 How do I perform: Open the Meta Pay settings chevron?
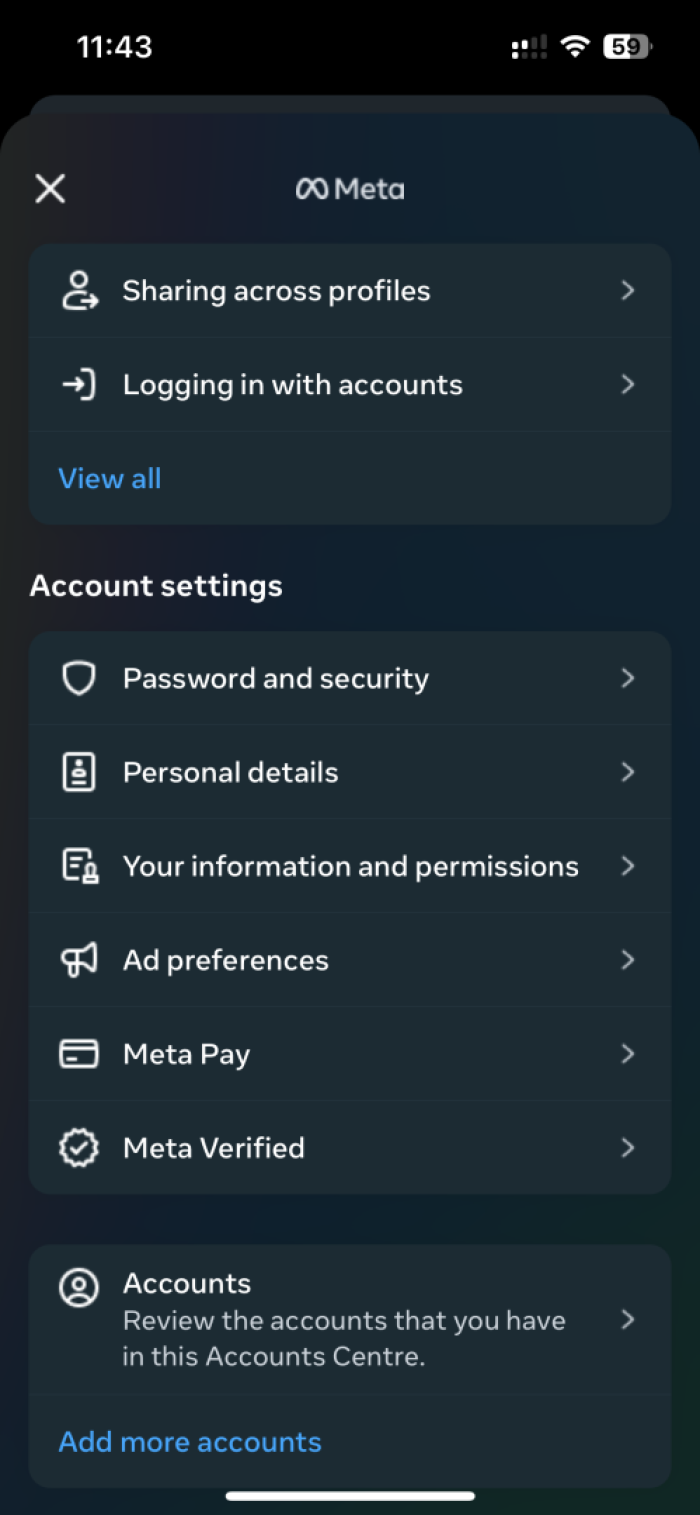(628, 1054)
